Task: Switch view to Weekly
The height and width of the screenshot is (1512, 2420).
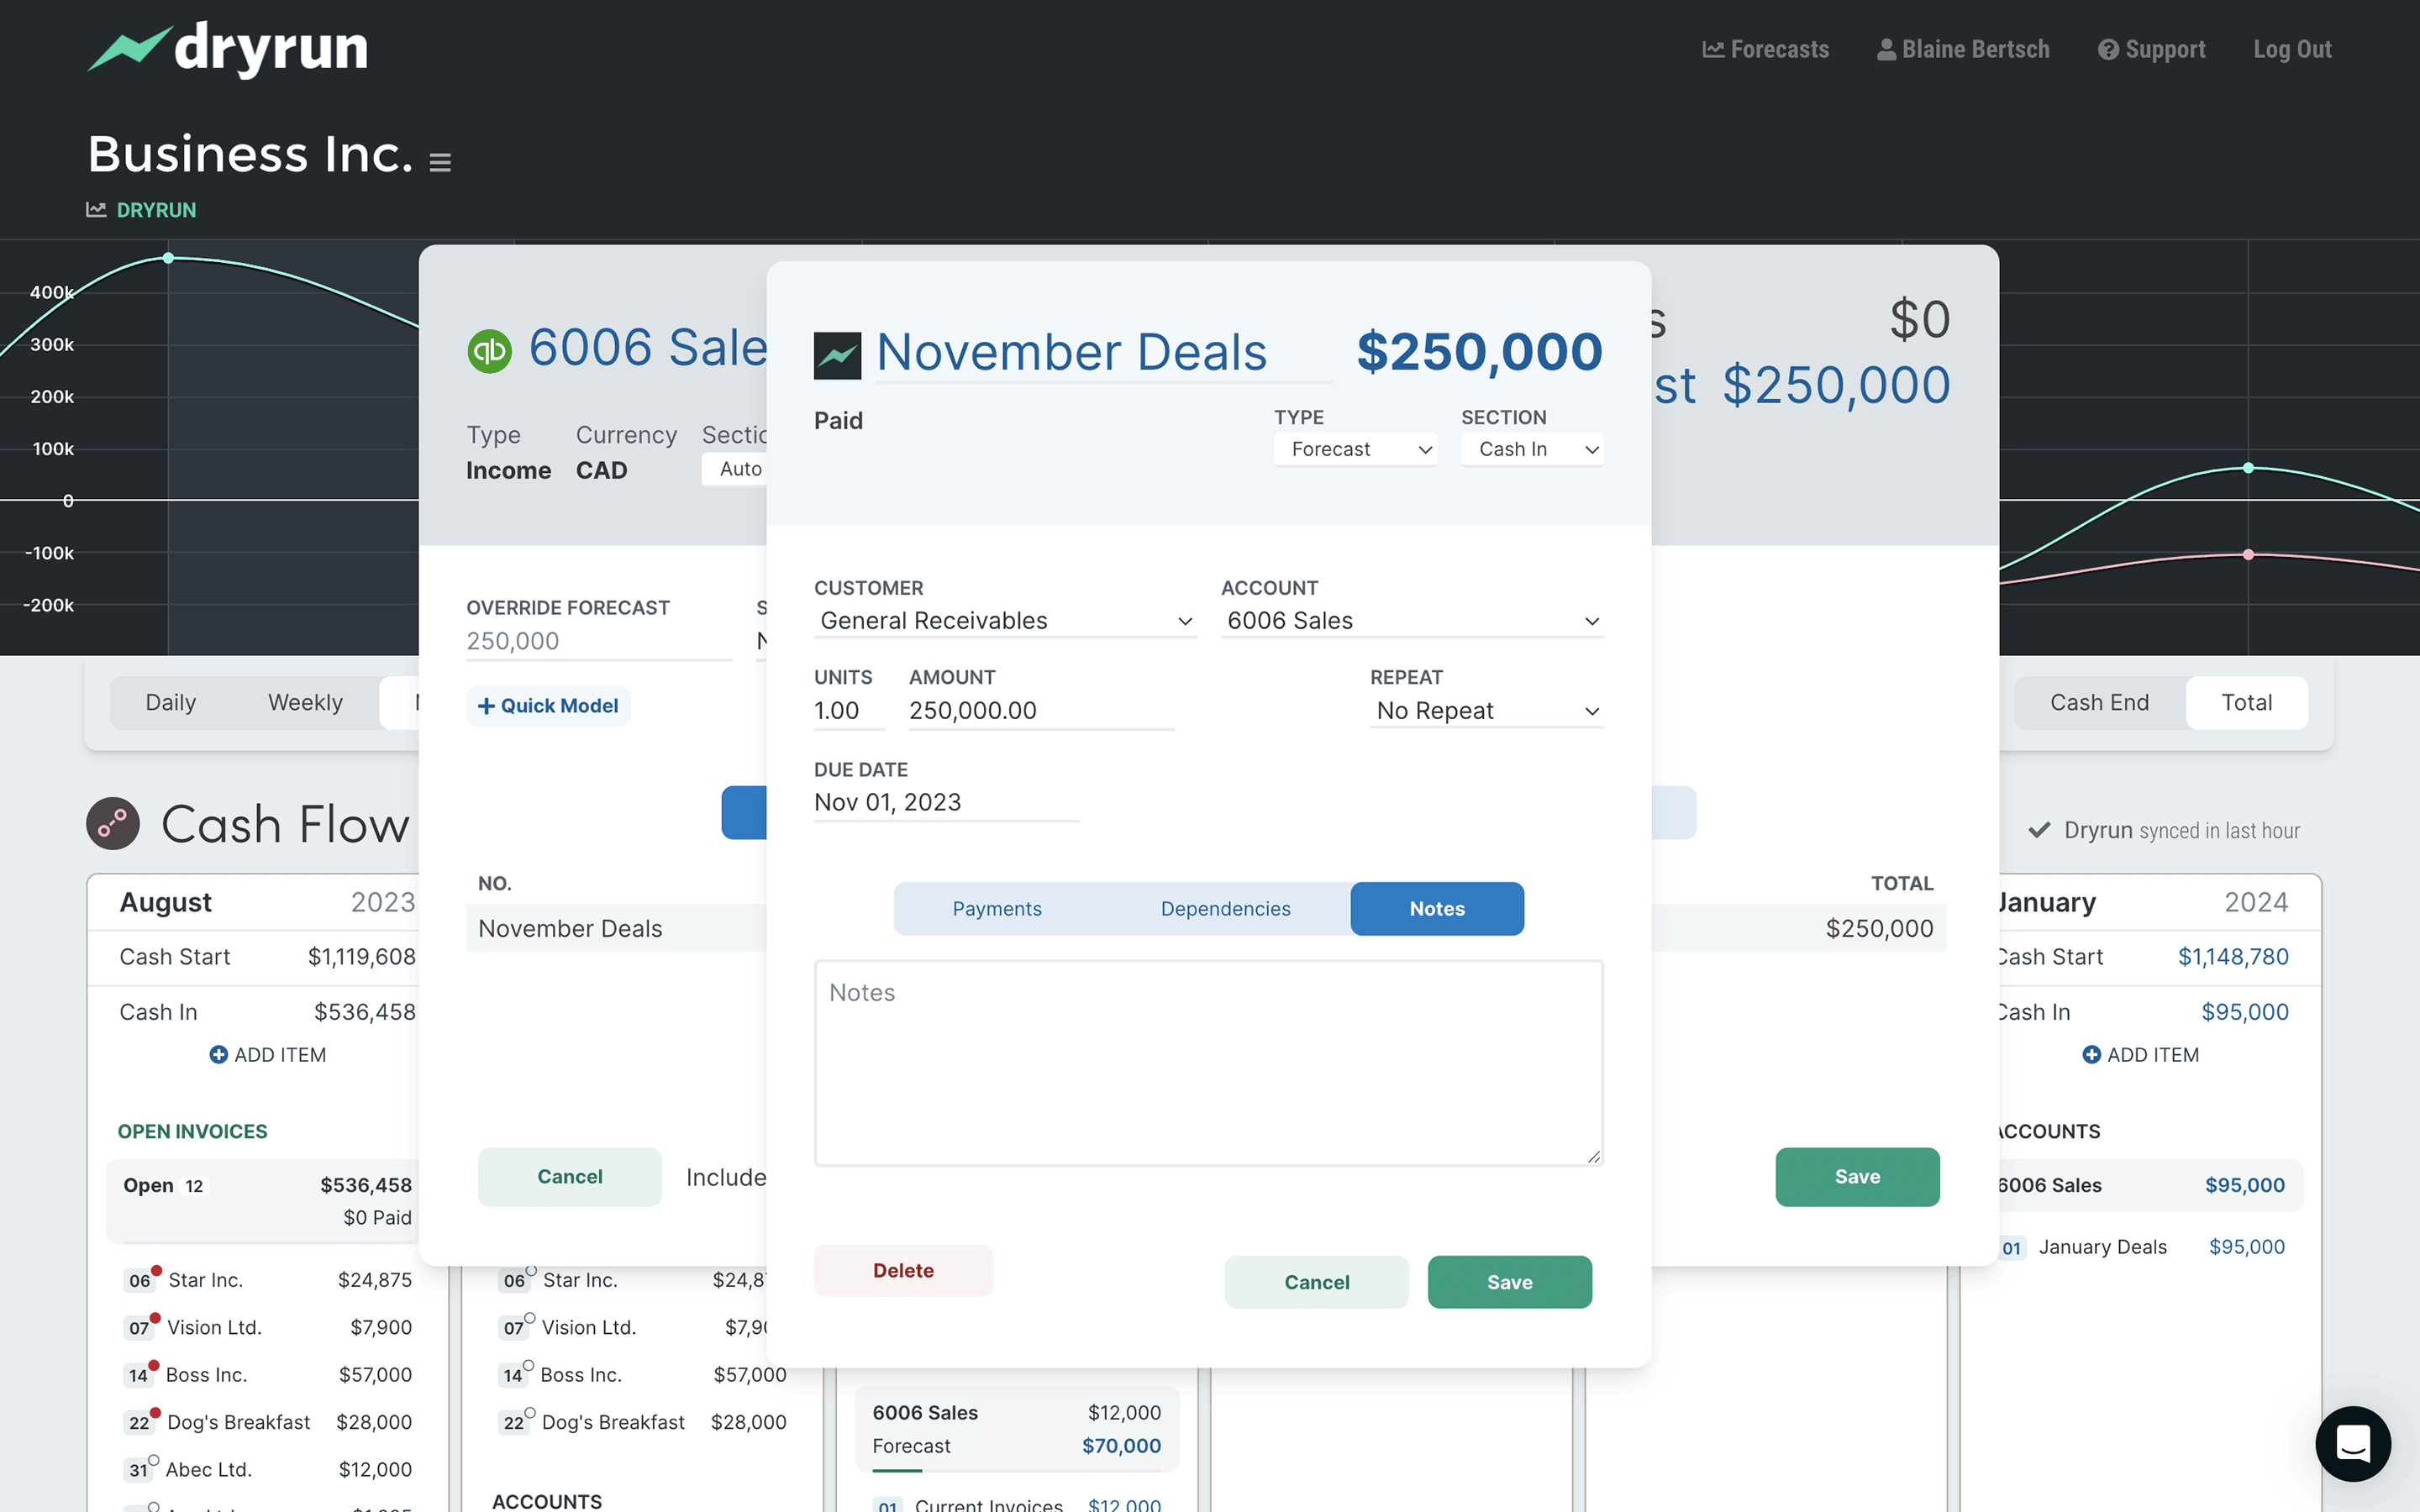Action: click(x=304, y=702)
